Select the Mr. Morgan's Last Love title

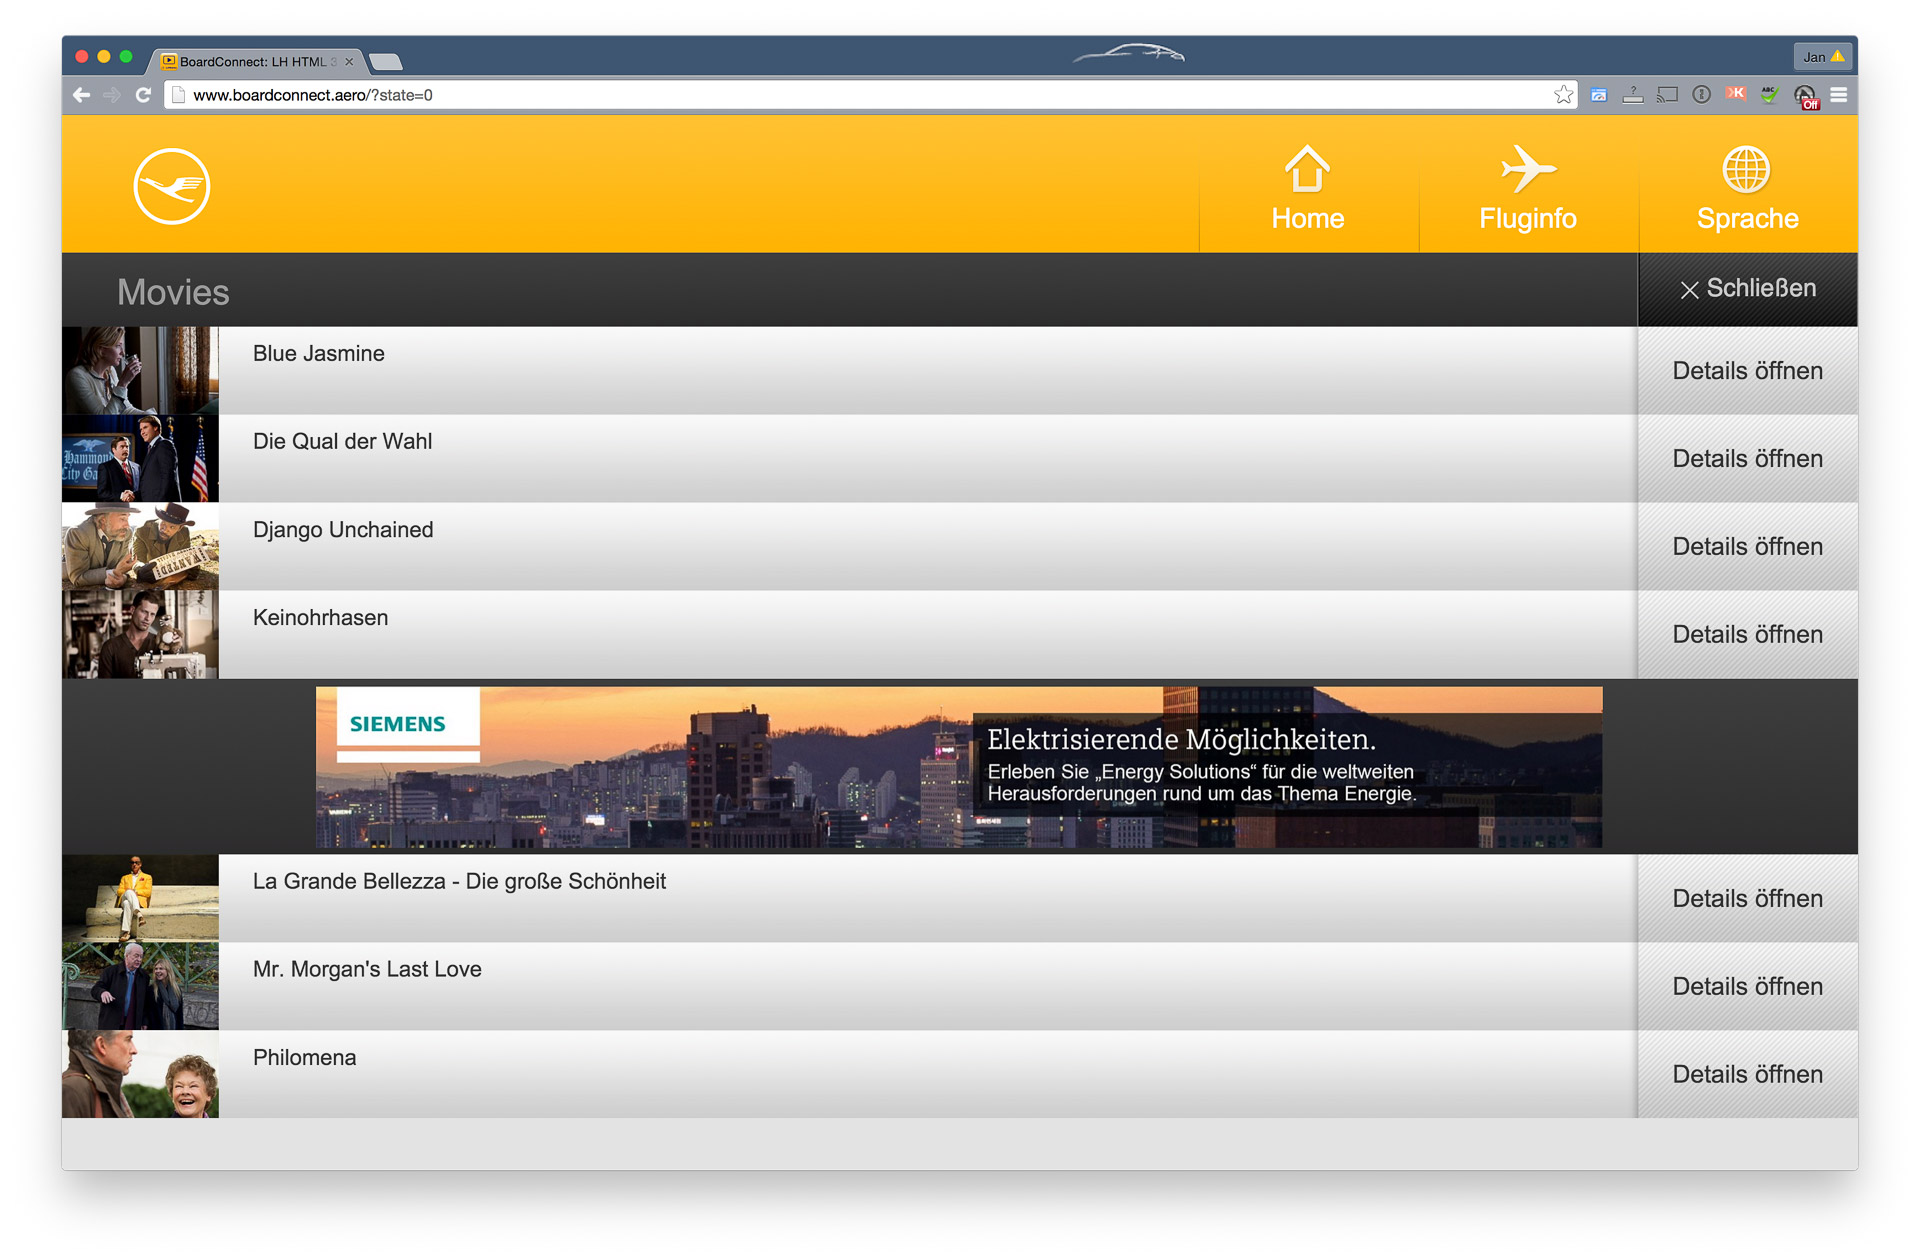tap(367, 970)
